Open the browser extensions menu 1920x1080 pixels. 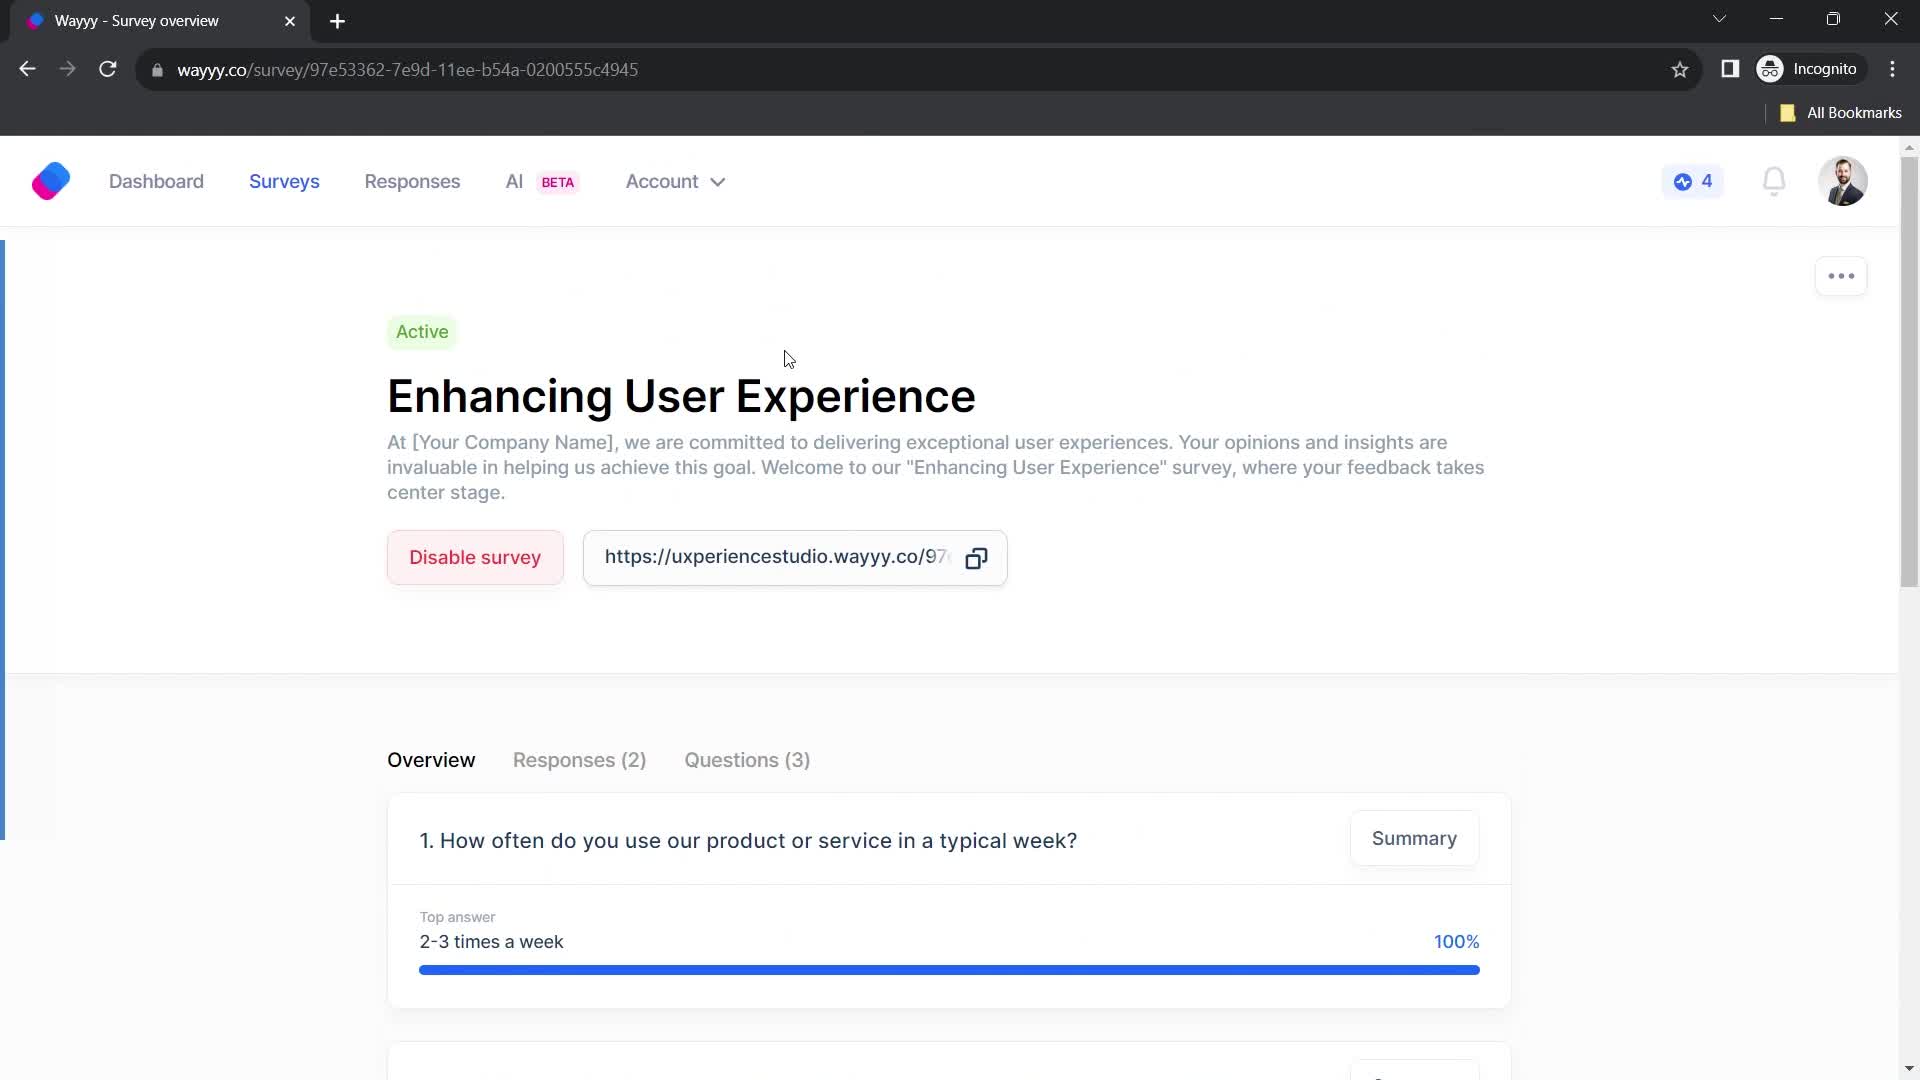1730,69
